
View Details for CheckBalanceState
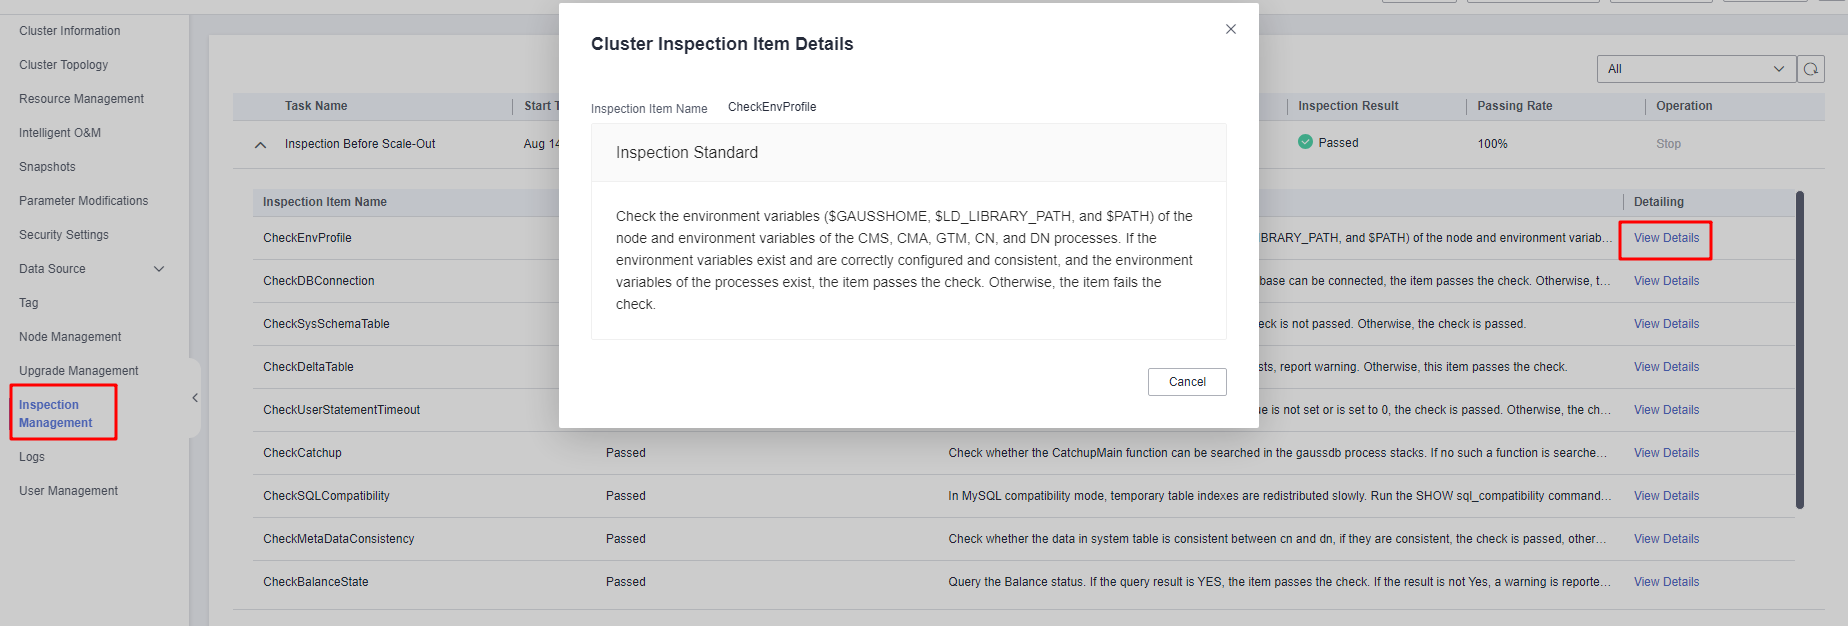pos(1666,582)
